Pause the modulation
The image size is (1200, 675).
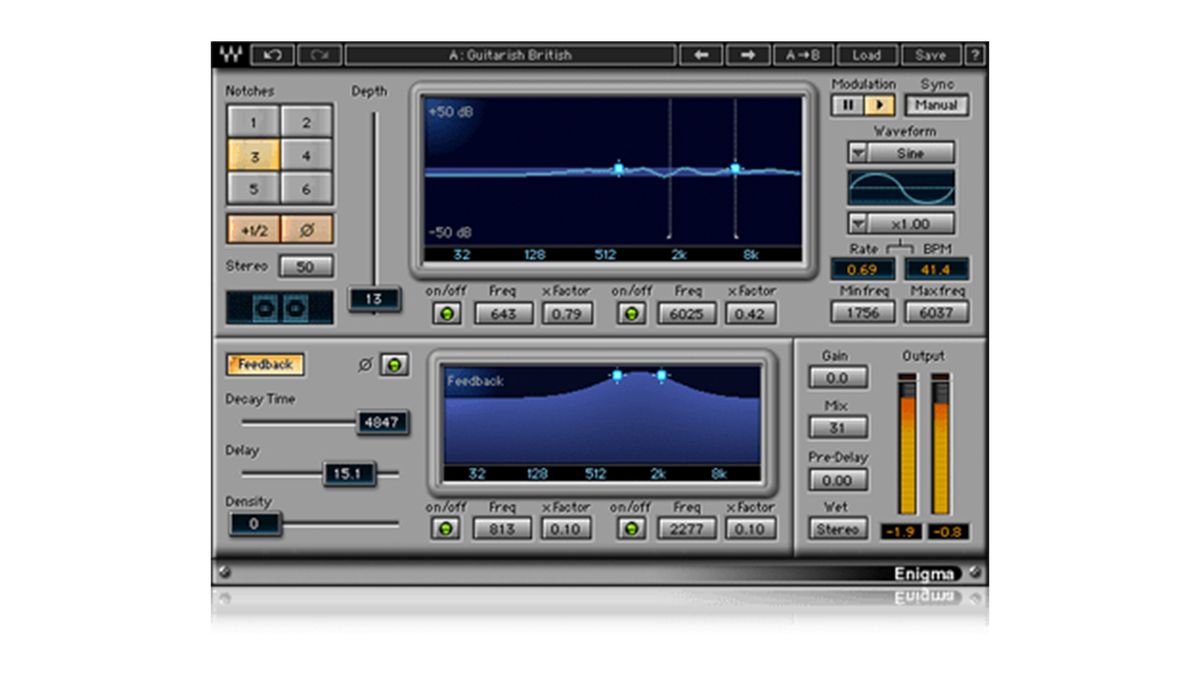(x=848, y=105)
